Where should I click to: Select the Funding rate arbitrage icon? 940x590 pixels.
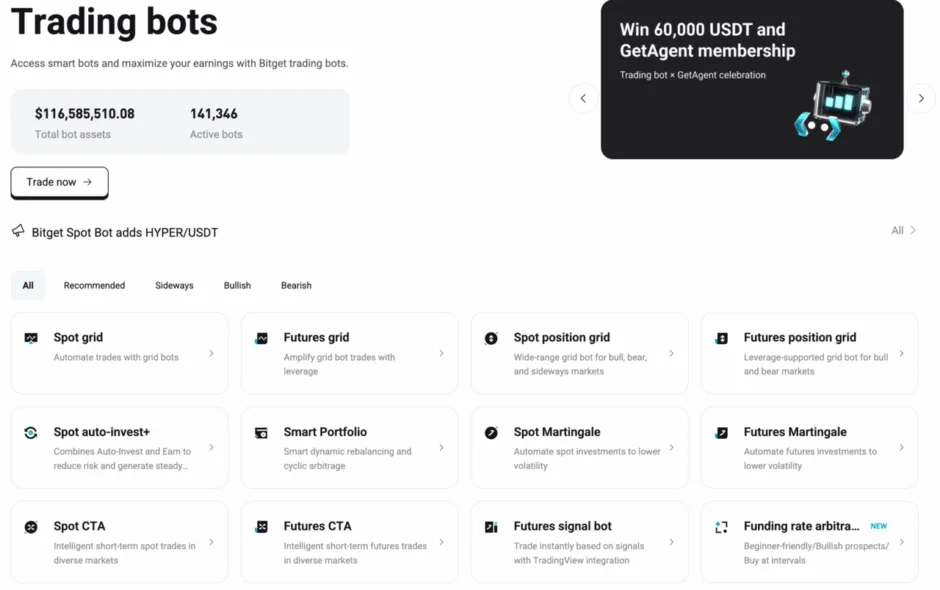click(x=722, y=525)
